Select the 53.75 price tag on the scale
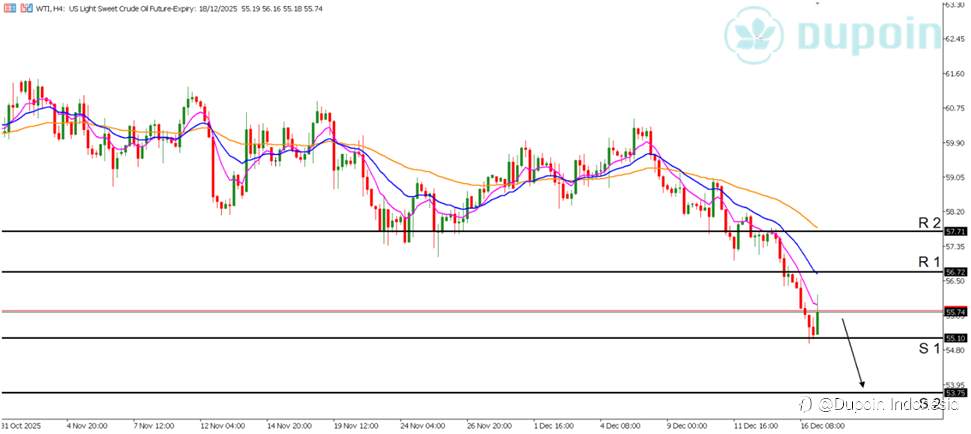 (x=954, y=393)
